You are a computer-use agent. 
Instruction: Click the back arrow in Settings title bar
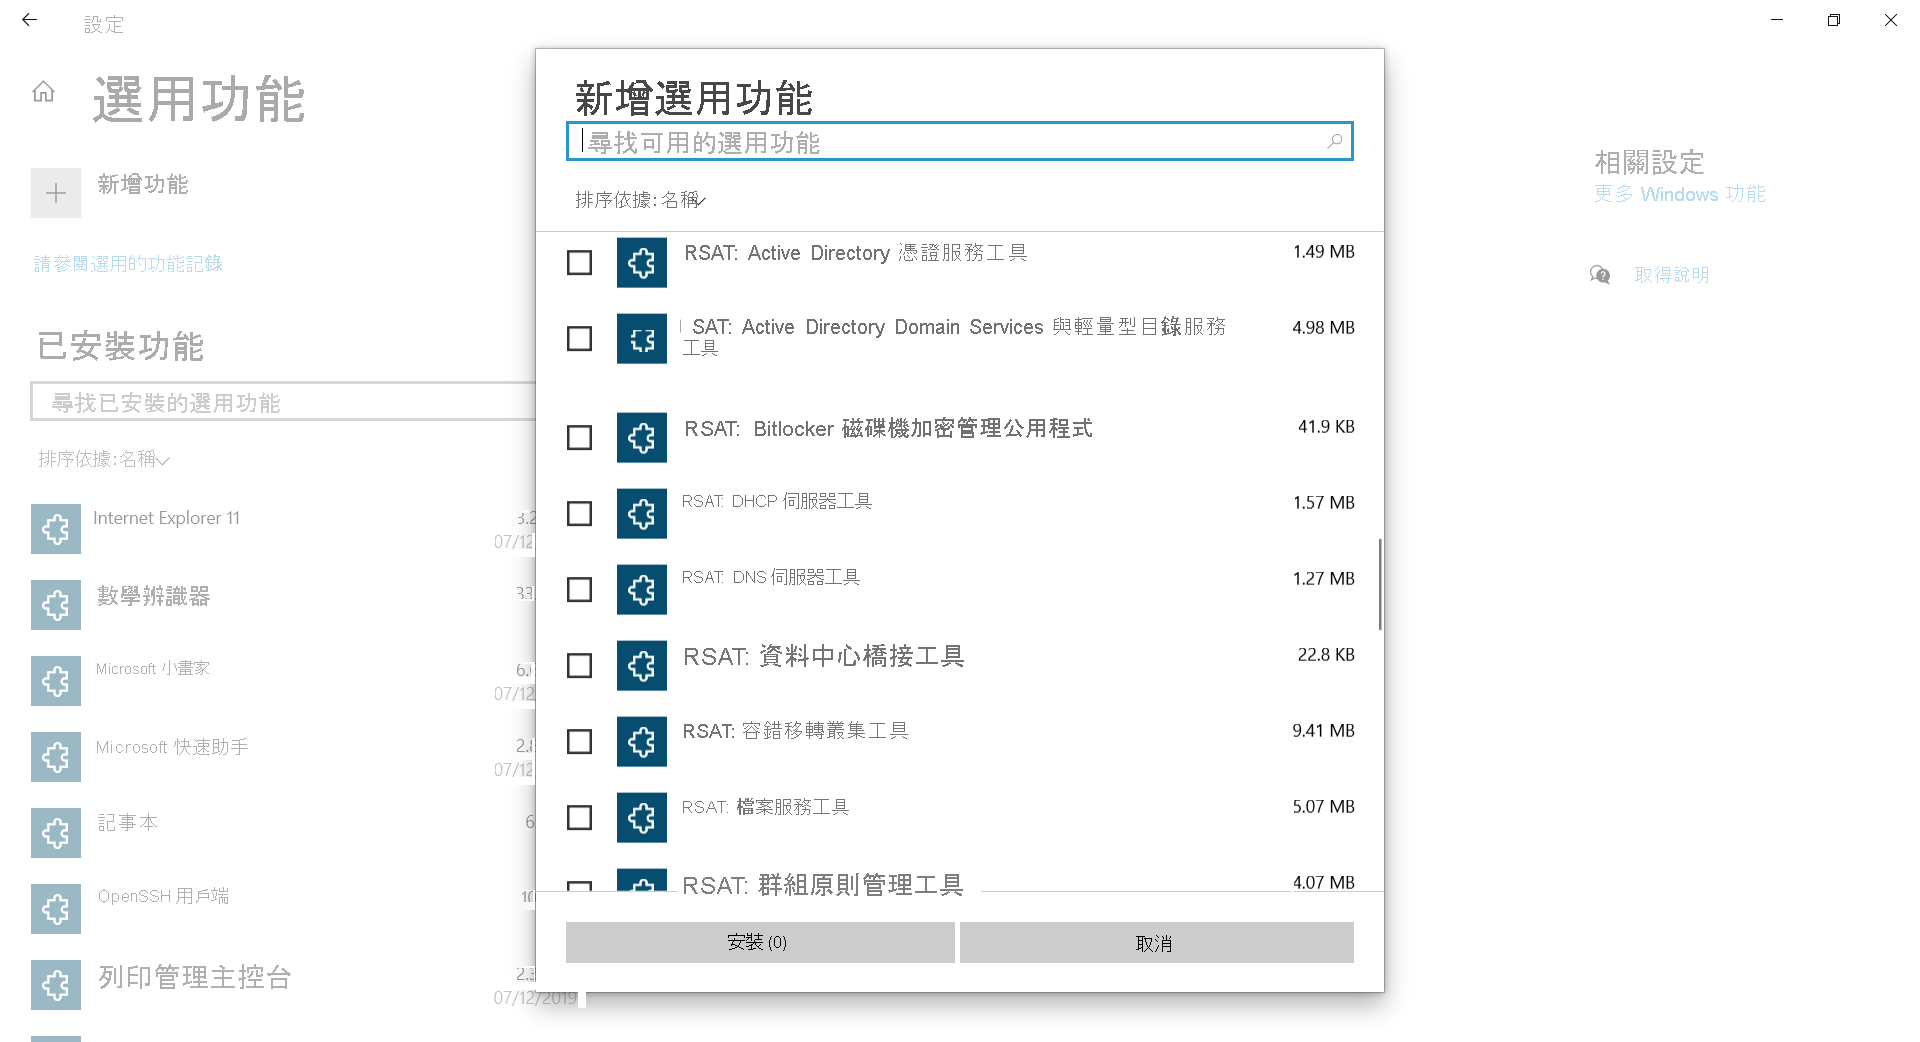(29, 20)
